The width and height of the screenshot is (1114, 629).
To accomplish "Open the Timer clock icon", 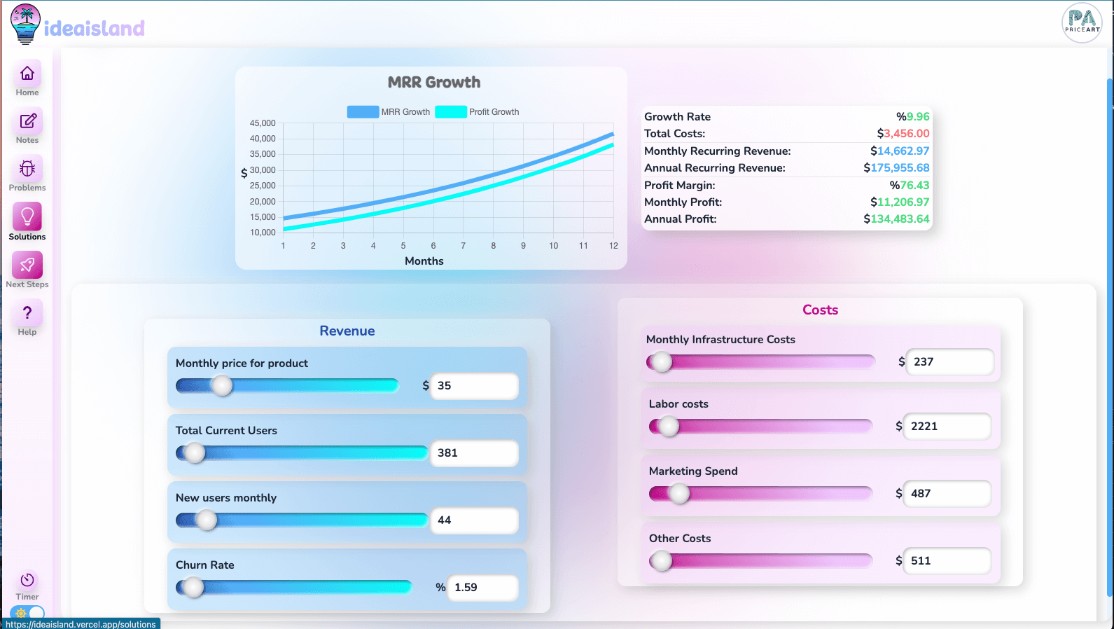I will click(27, 580).
